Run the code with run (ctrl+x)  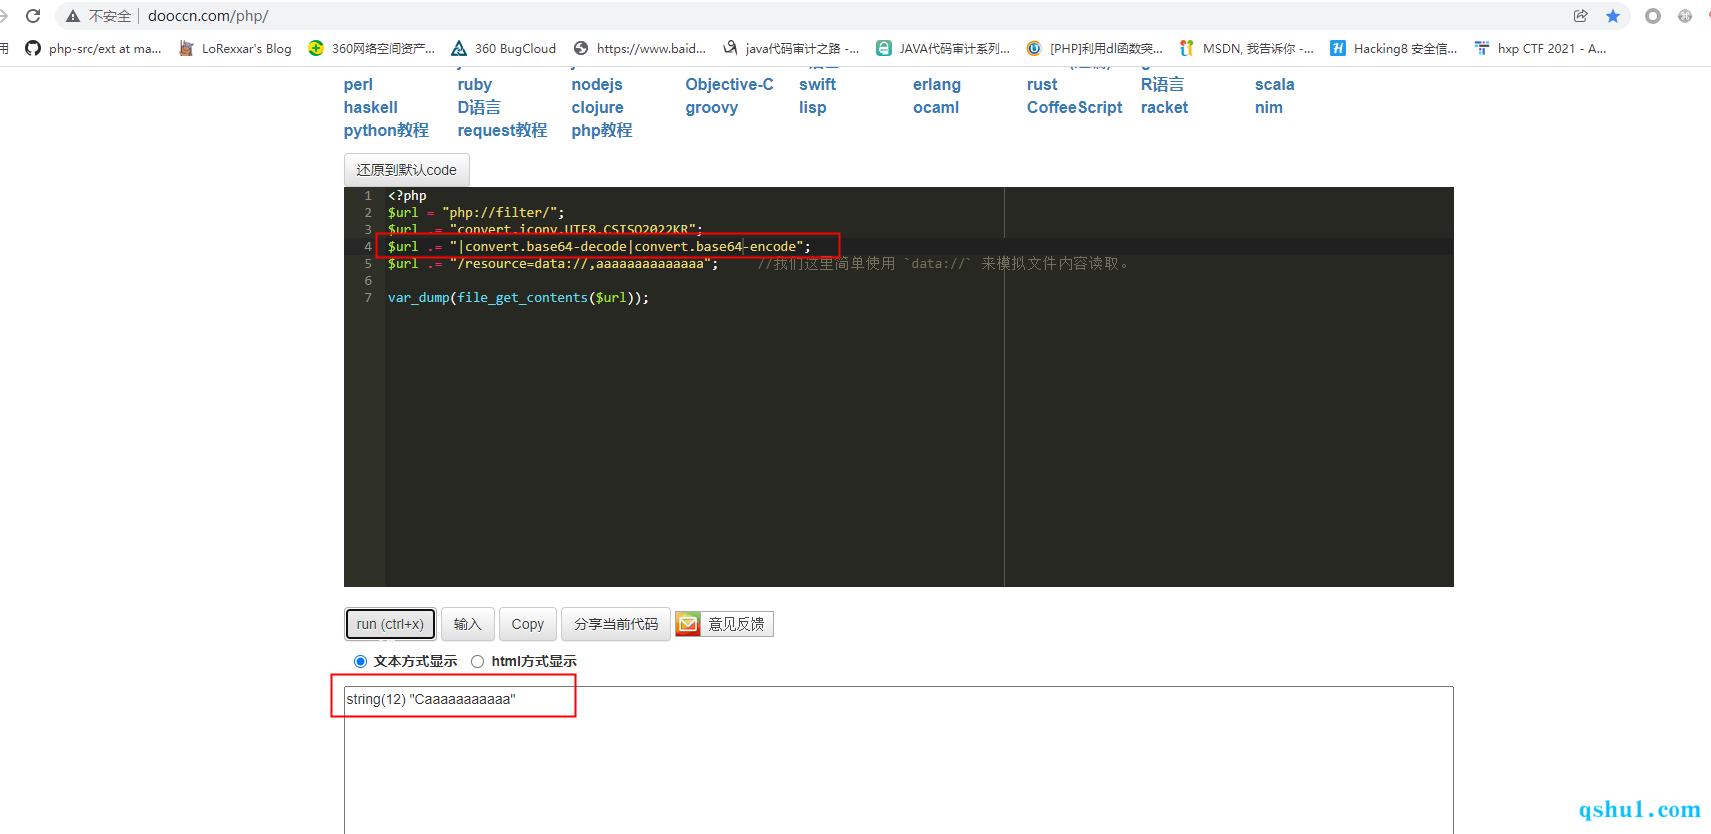pos(390,624)
